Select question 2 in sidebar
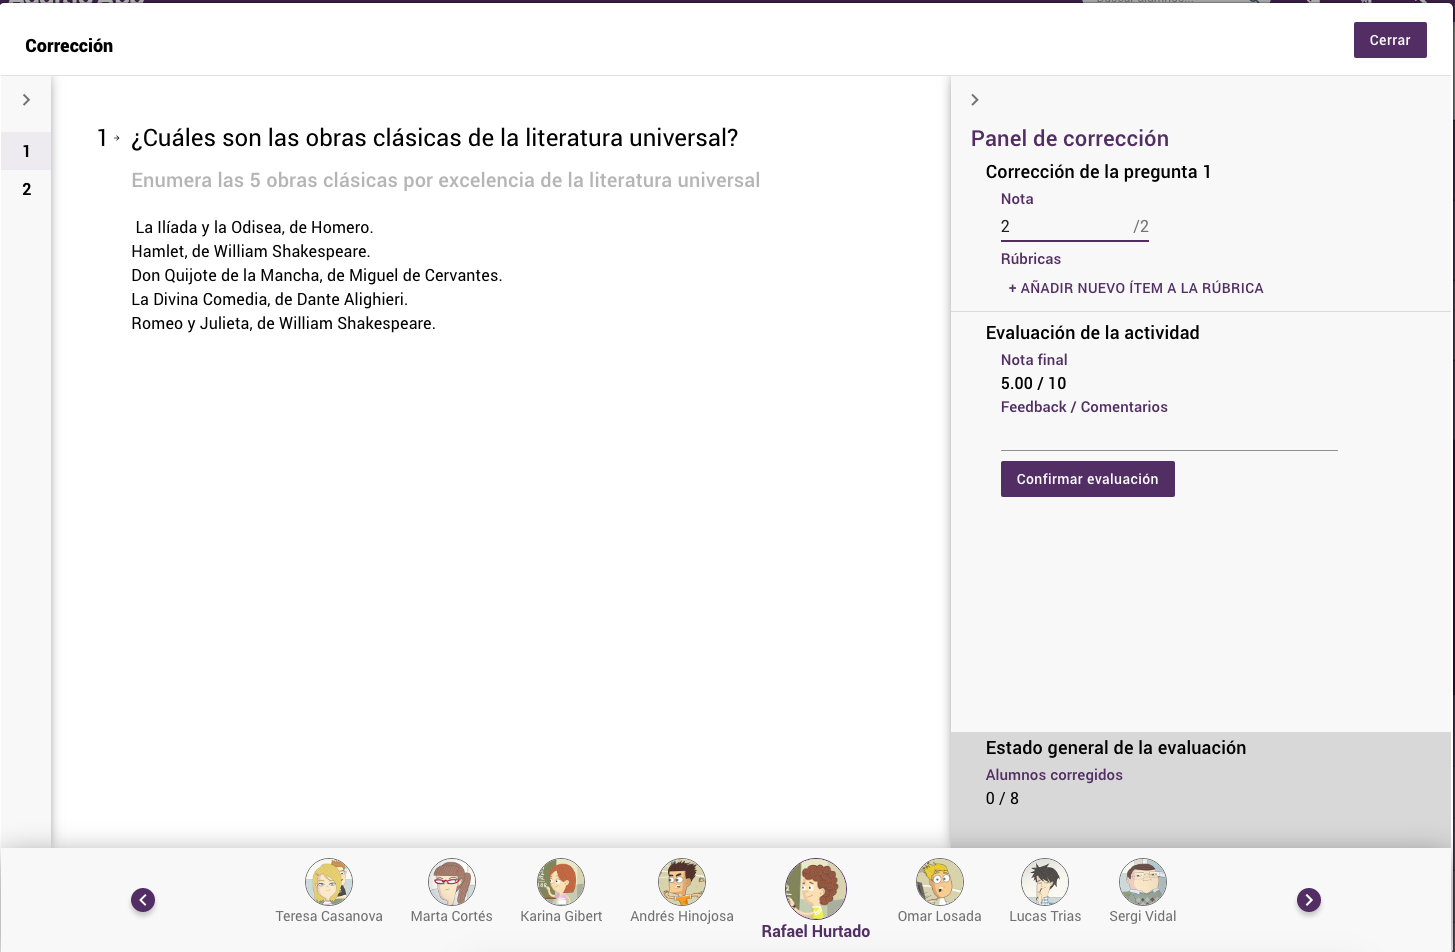 [26, 189]
